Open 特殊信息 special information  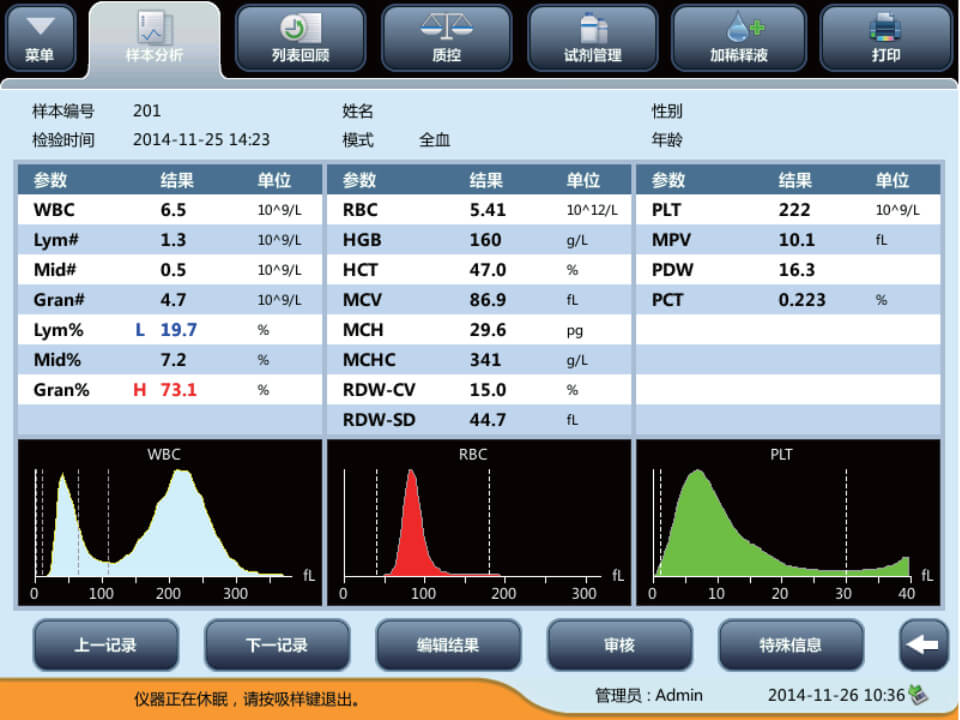coord(791,645)
